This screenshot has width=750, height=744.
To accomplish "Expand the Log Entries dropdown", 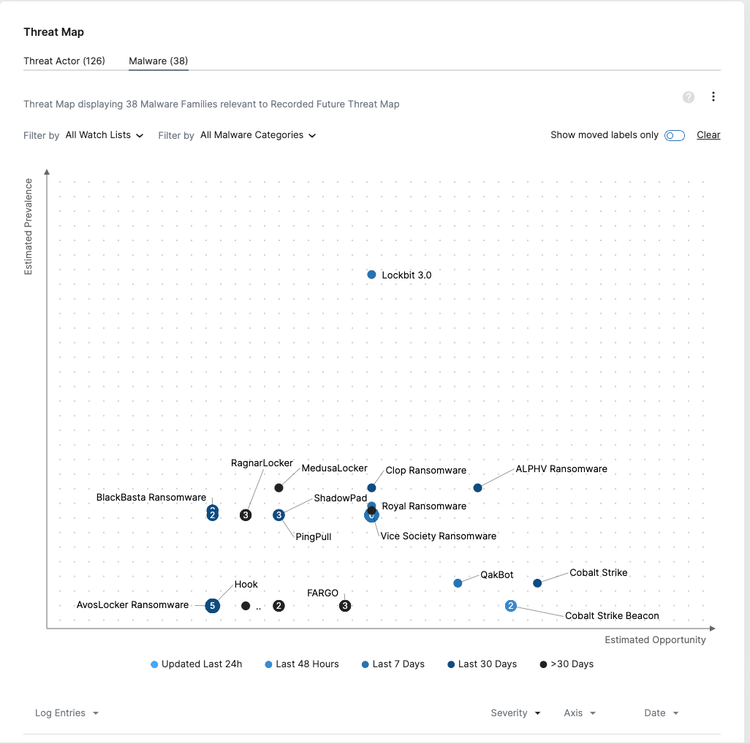I will pos(67,713).
